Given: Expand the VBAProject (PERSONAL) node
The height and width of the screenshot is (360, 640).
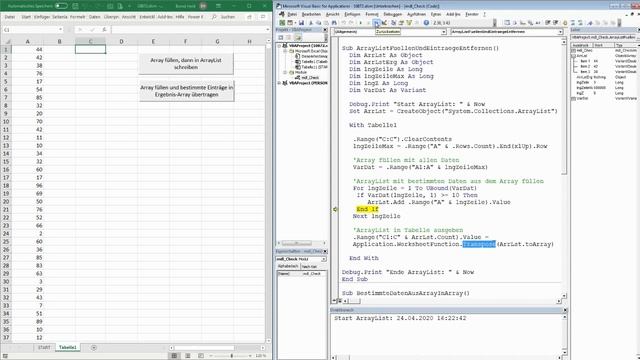Looking at the screenshot, I should 280,83.
